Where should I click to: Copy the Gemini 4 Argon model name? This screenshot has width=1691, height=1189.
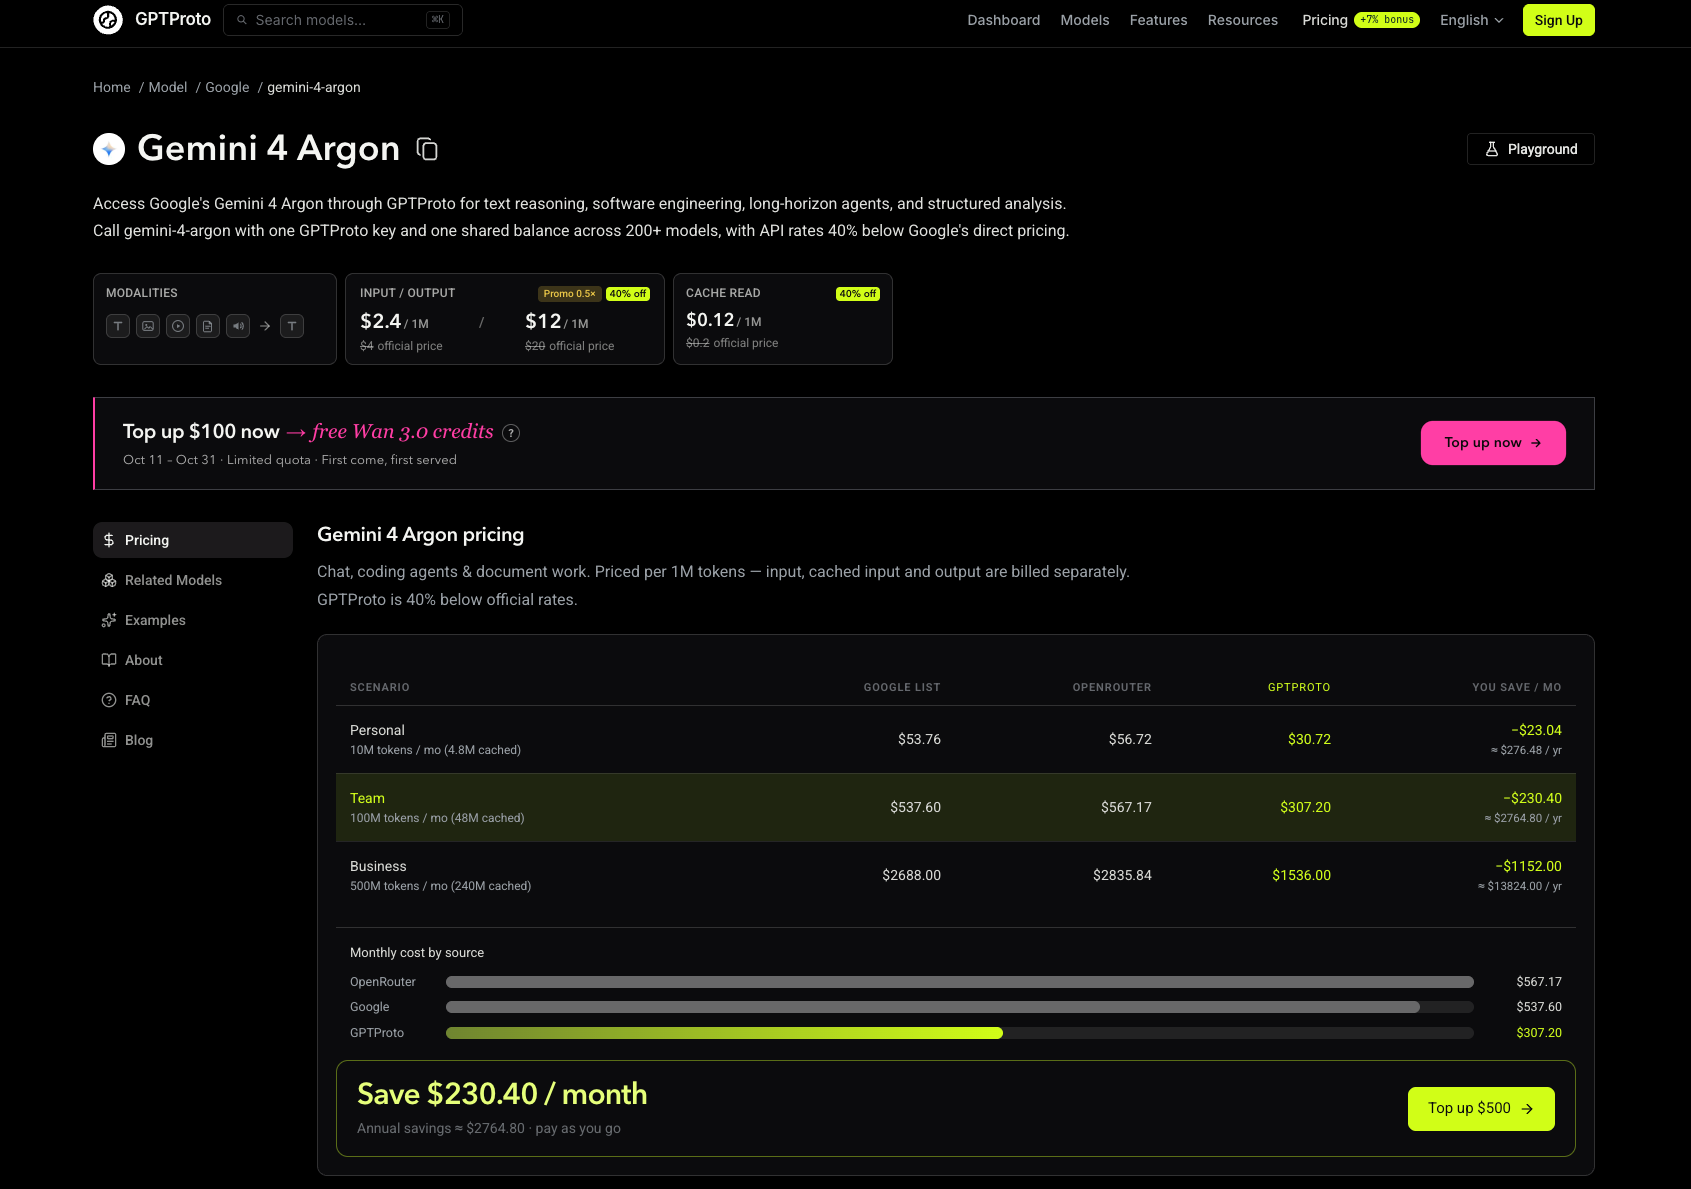tap(427, 149)
